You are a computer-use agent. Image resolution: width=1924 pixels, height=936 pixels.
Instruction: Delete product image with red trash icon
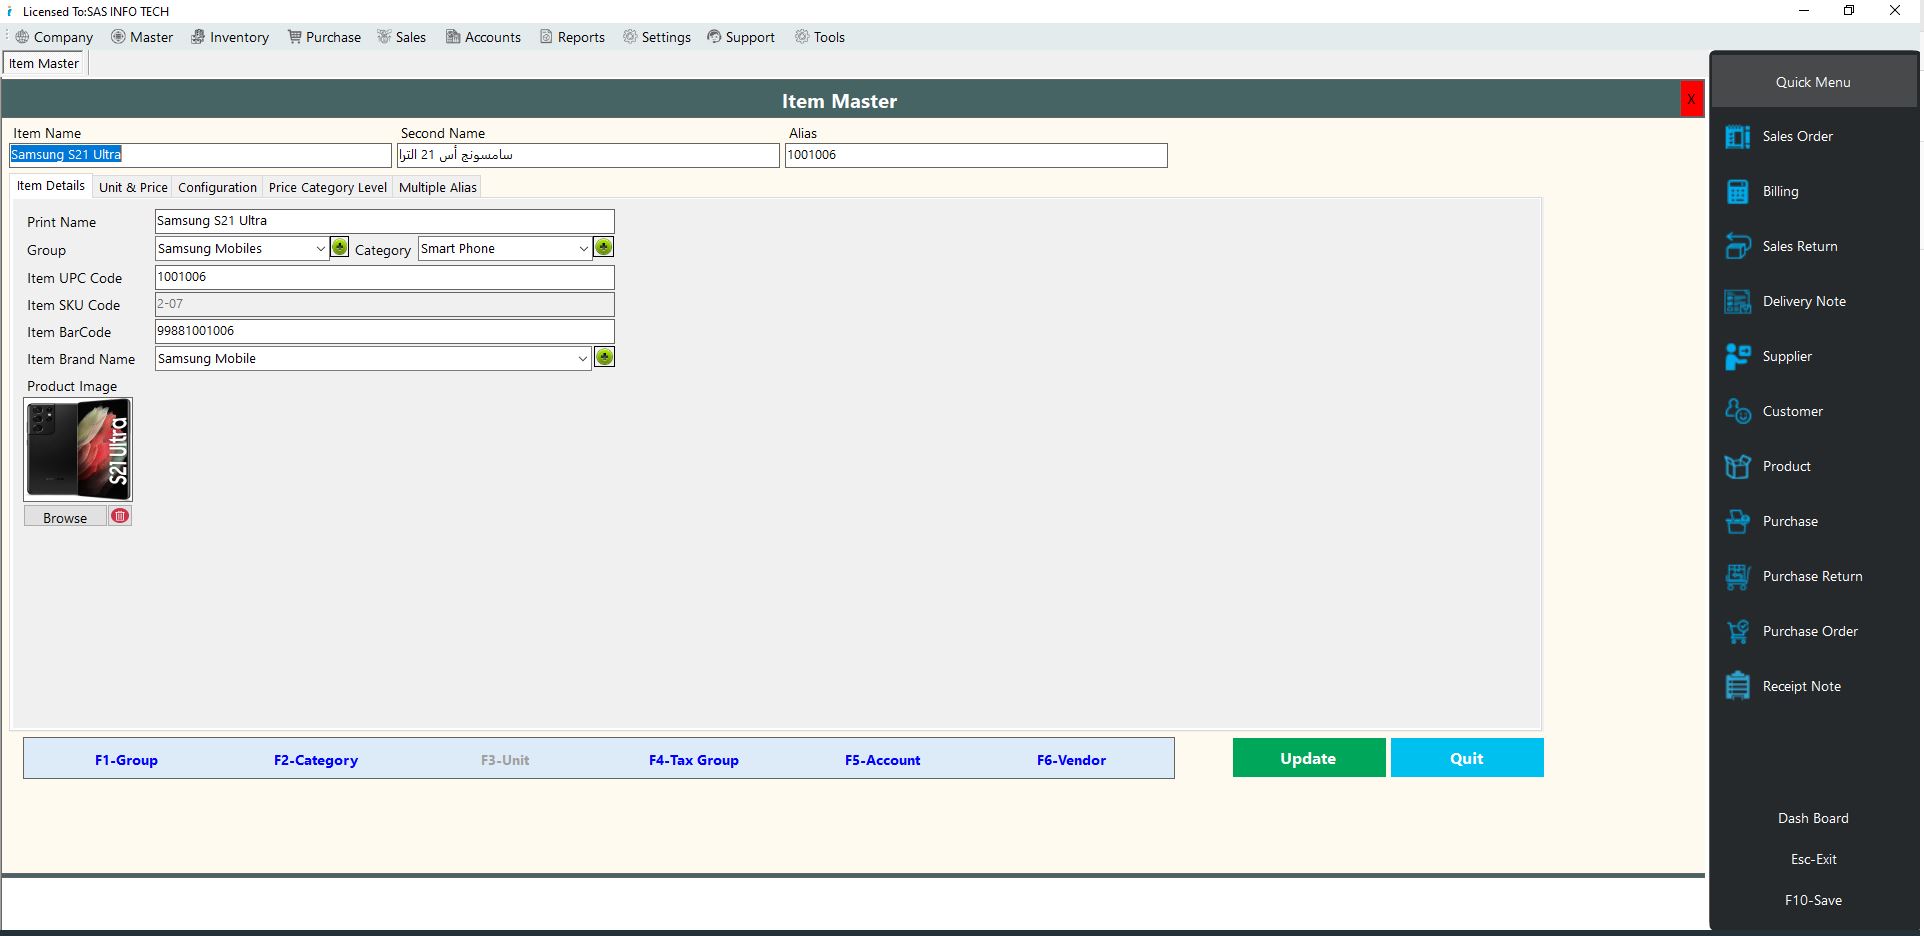pyautogui.click(x=120, y=516)
